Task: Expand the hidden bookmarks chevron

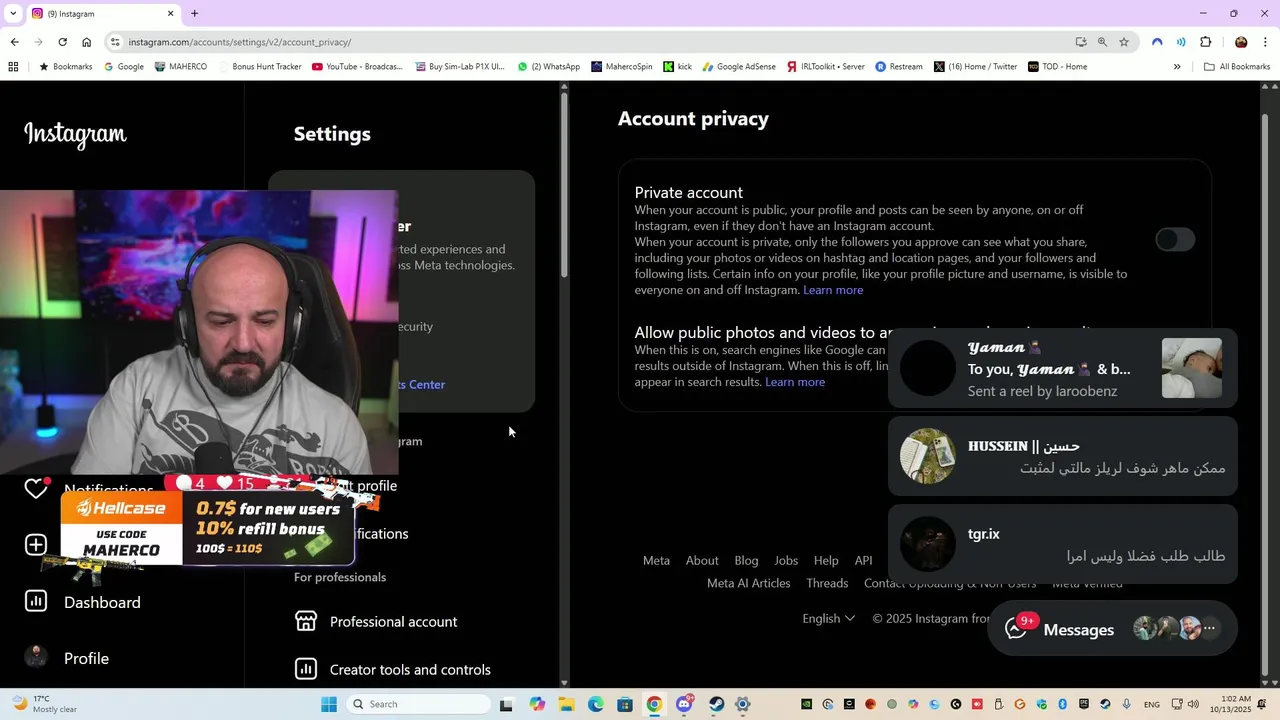Action: (1177, 67)
